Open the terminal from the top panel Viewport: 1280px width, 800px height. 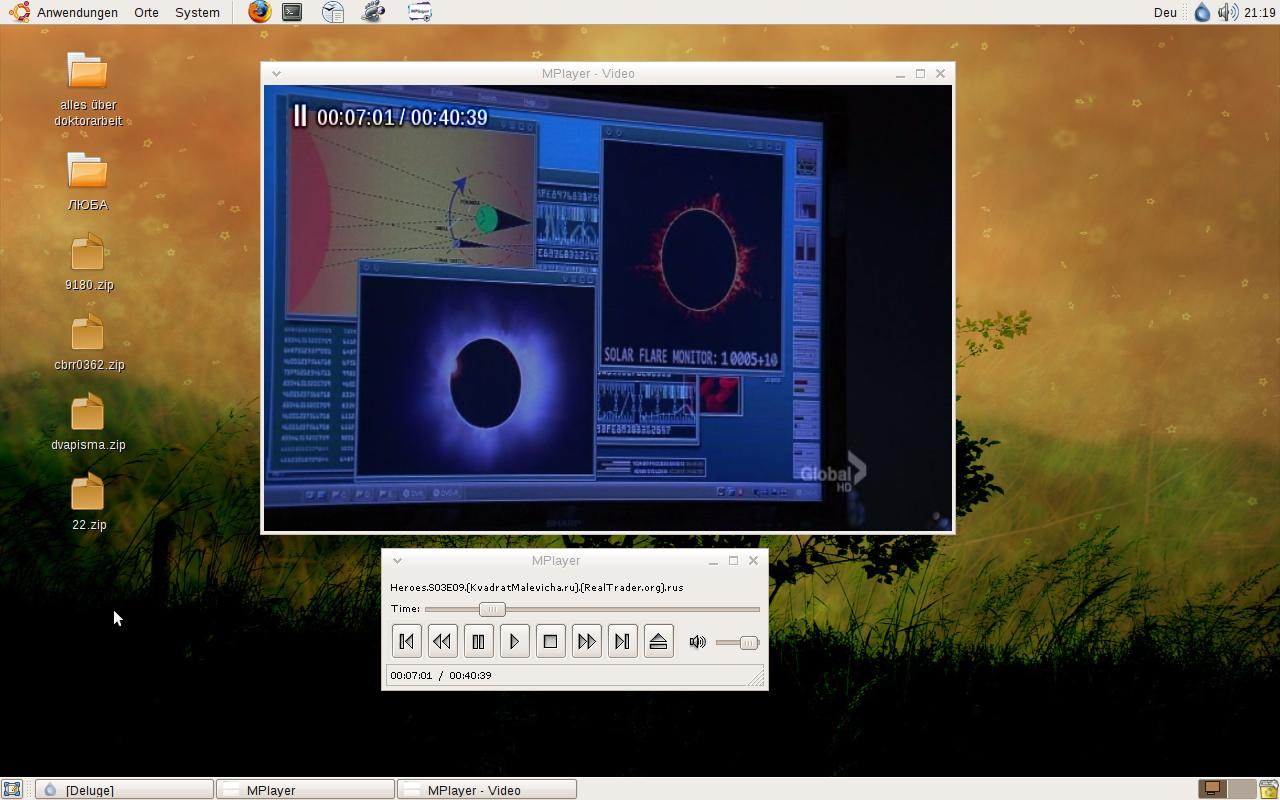(292, 12)
